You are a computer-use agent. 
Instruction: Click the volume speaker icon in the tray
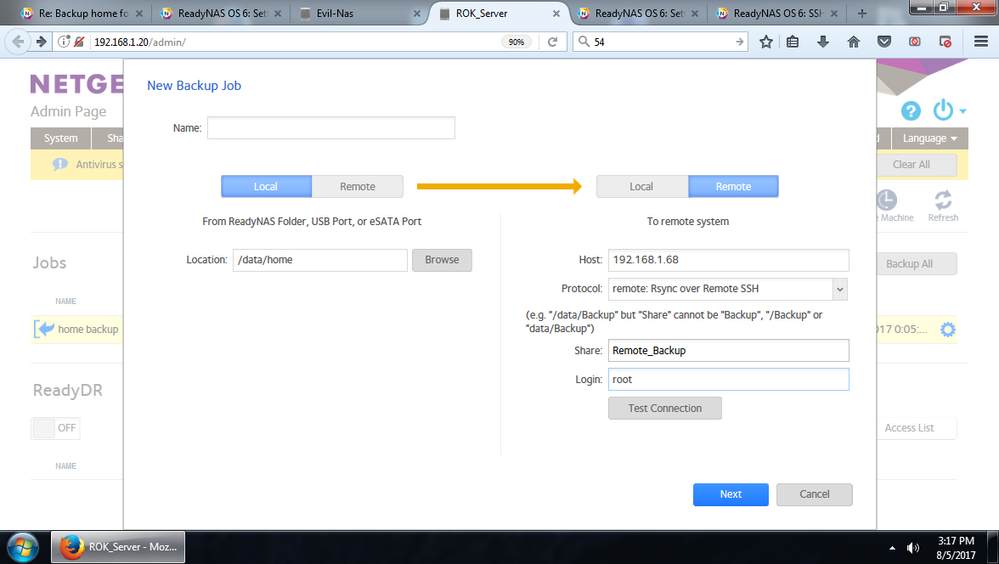913,547
